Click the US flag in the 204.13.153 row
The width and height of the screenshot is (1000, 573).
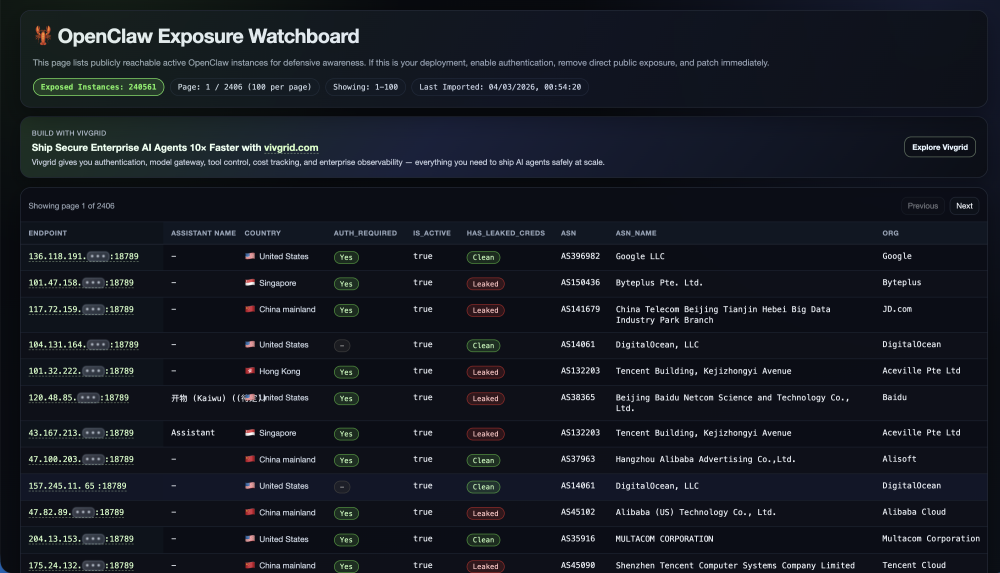[x=250, y=539]
